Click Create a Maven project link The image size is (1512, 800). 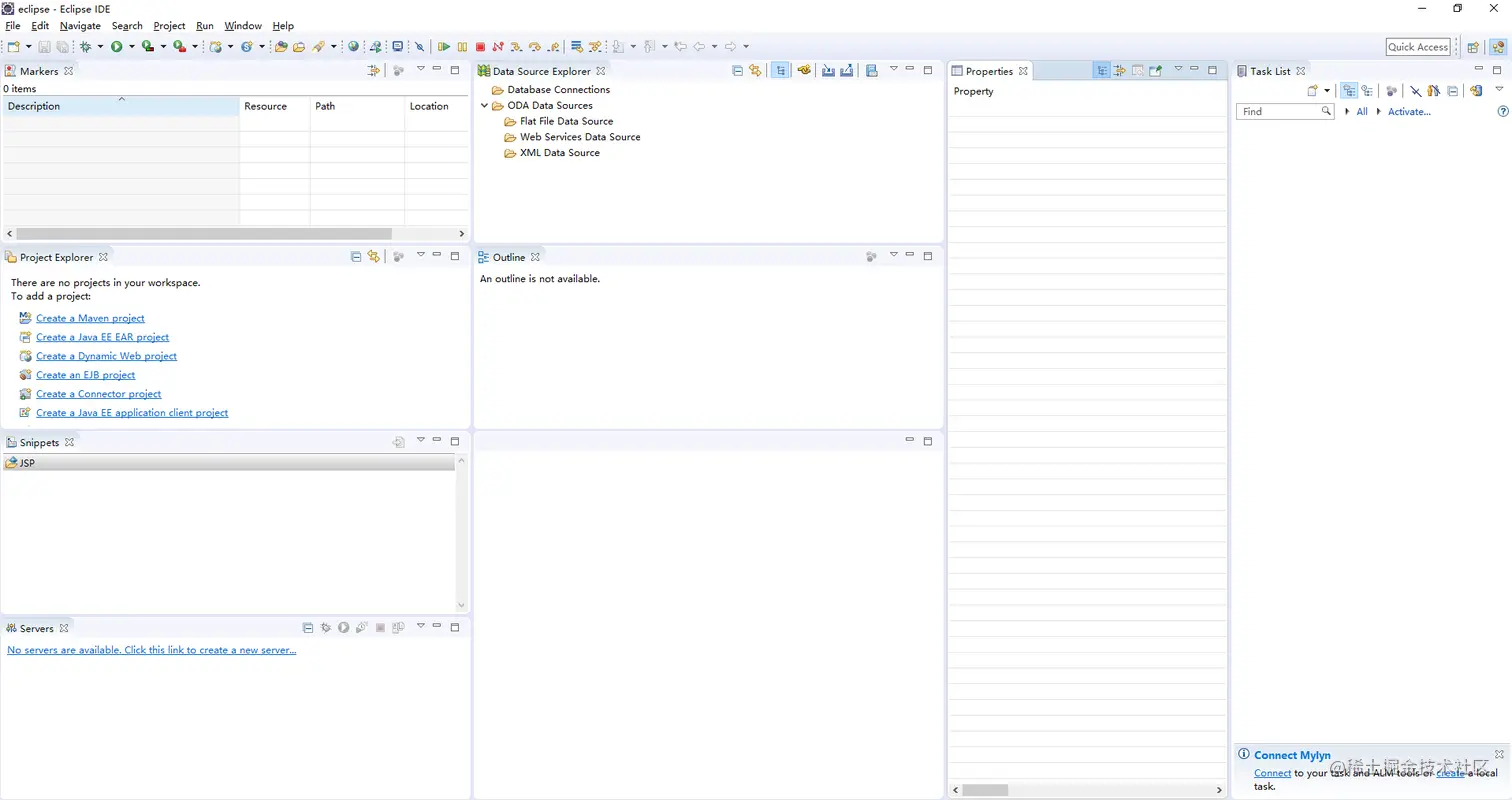[90, 318]
